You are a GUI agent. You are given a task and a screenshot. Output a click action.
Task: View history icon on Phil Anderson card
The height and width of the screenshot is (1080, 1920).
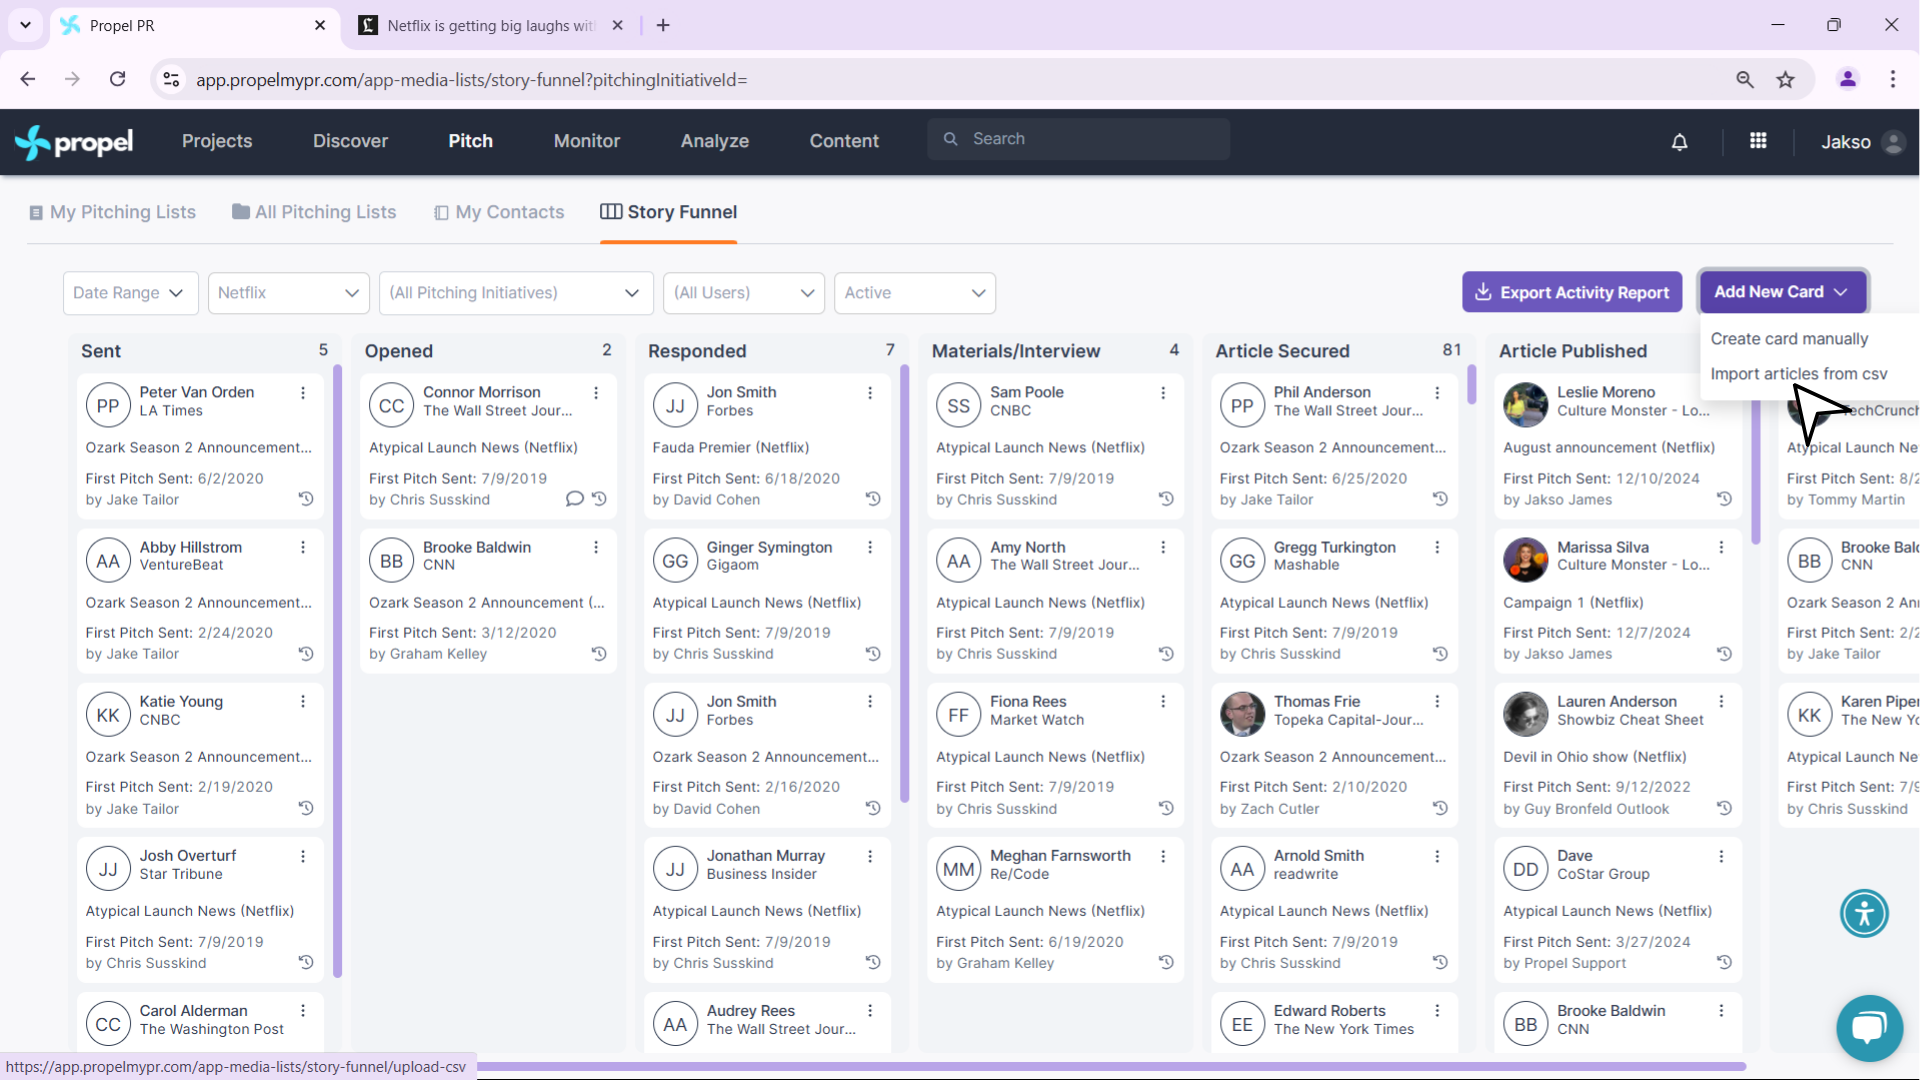click(1440, 499)
